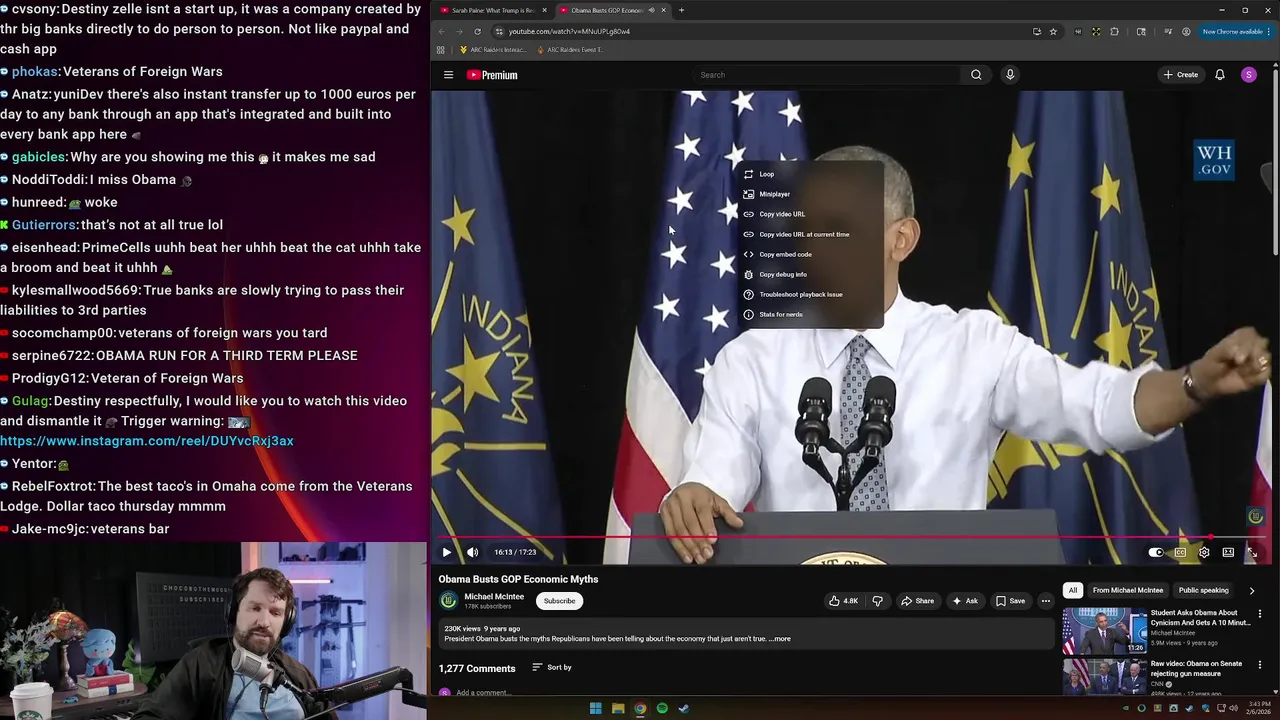This screenshot has width=1280, height=720.
Task: Open ARC Raiders Interactive bookmark
Action: pos(492,49)
